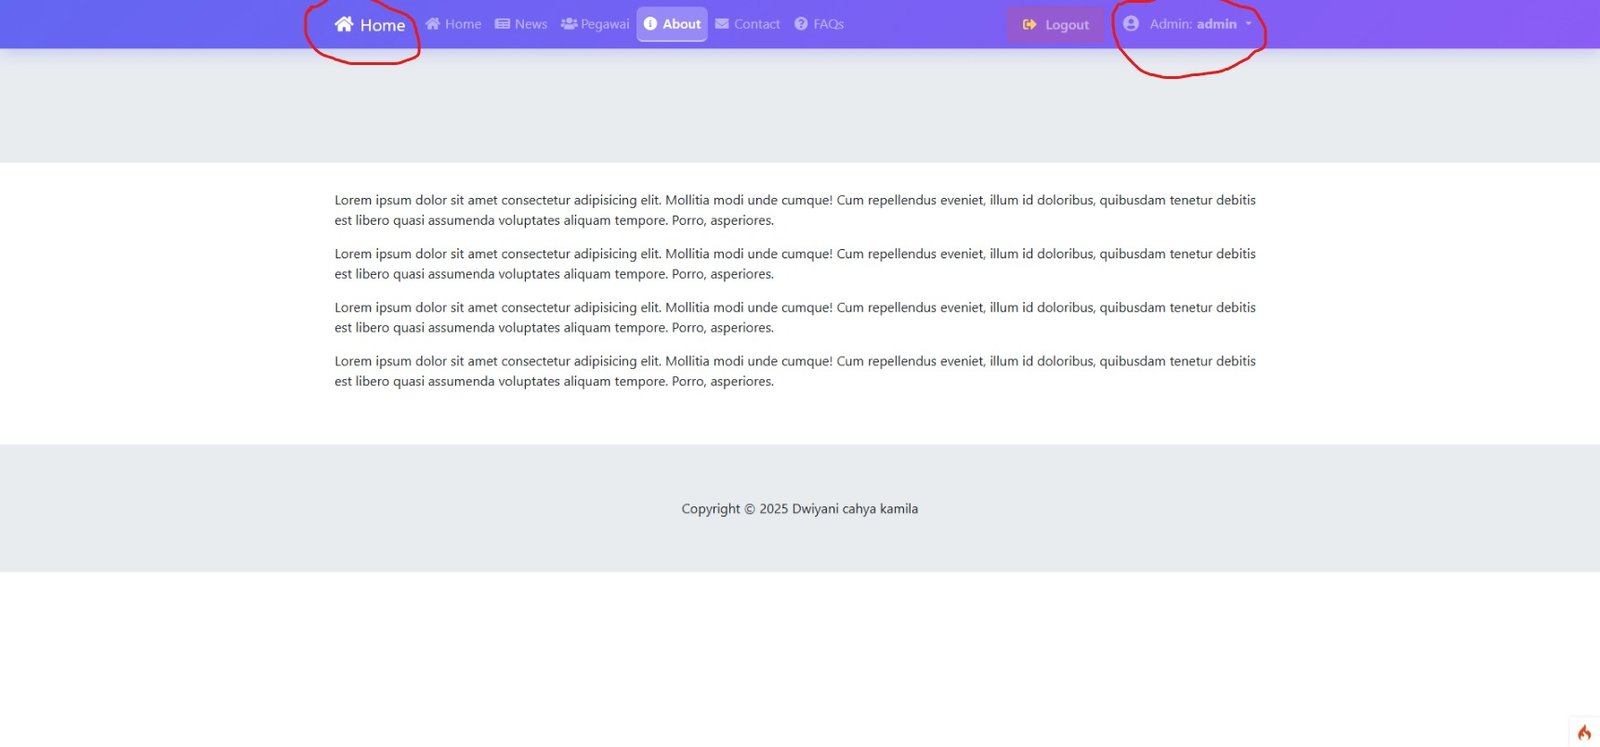Click the brand 'Home' text in navbar
Image resolution: width=1600 pixels, height=747 pixels.
tap(382, 25)
